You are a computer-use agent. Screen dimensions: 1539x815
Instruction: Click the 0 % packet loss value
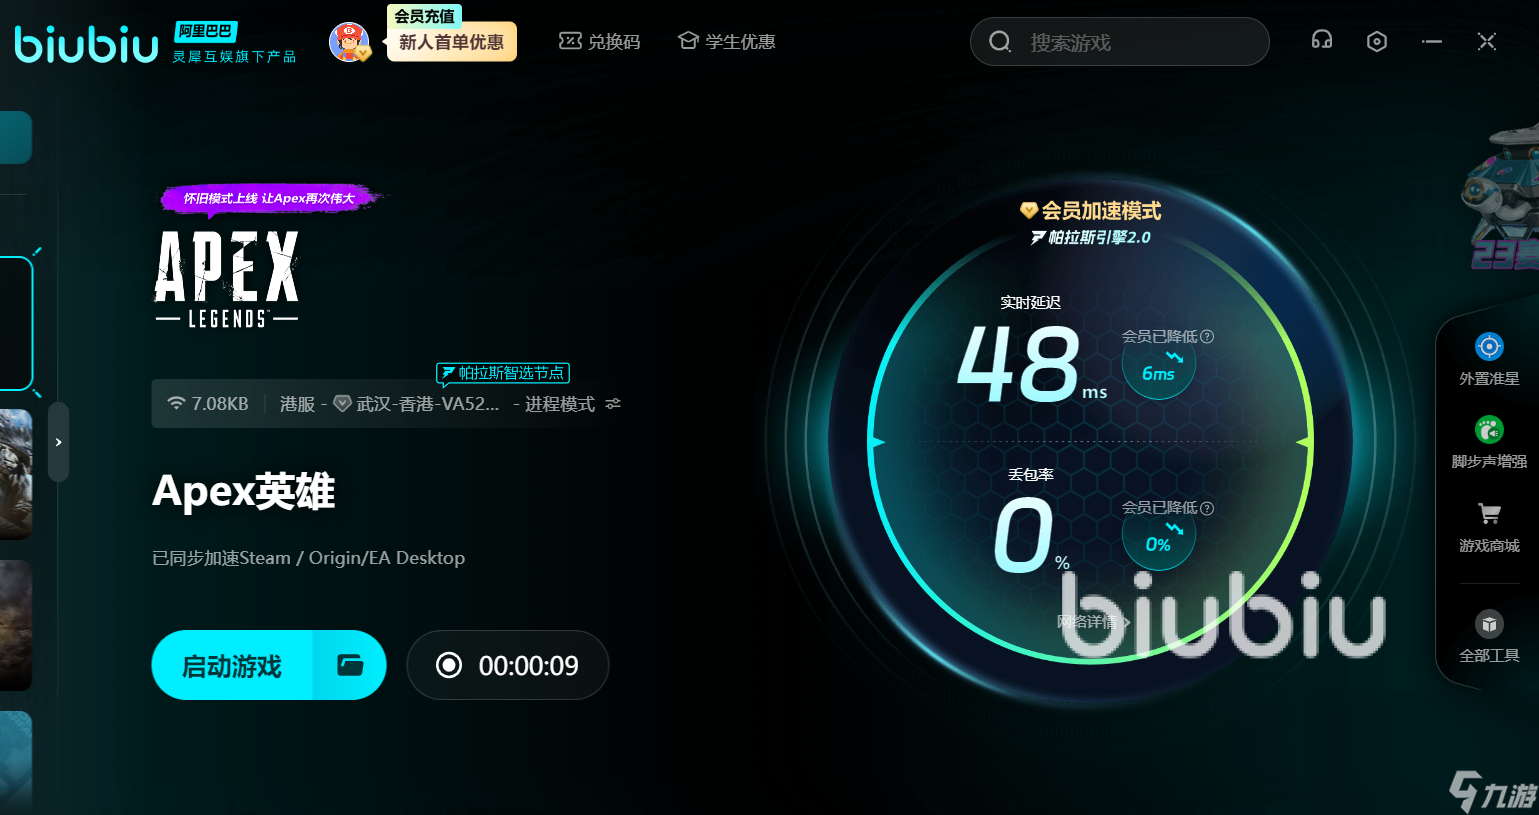click(1032, 535)
